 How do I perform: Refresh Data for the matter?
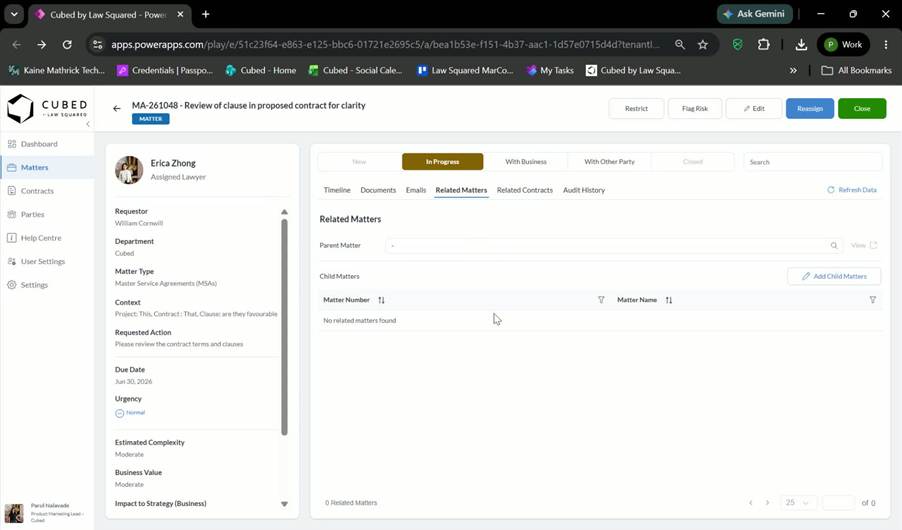pos(852,190)
